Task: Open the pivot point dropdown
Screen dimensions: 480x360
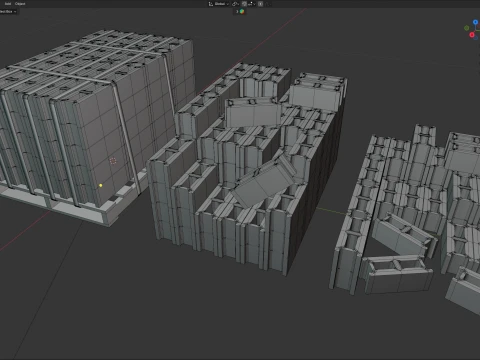Action: pyautogui.click(x=236, y=4)
